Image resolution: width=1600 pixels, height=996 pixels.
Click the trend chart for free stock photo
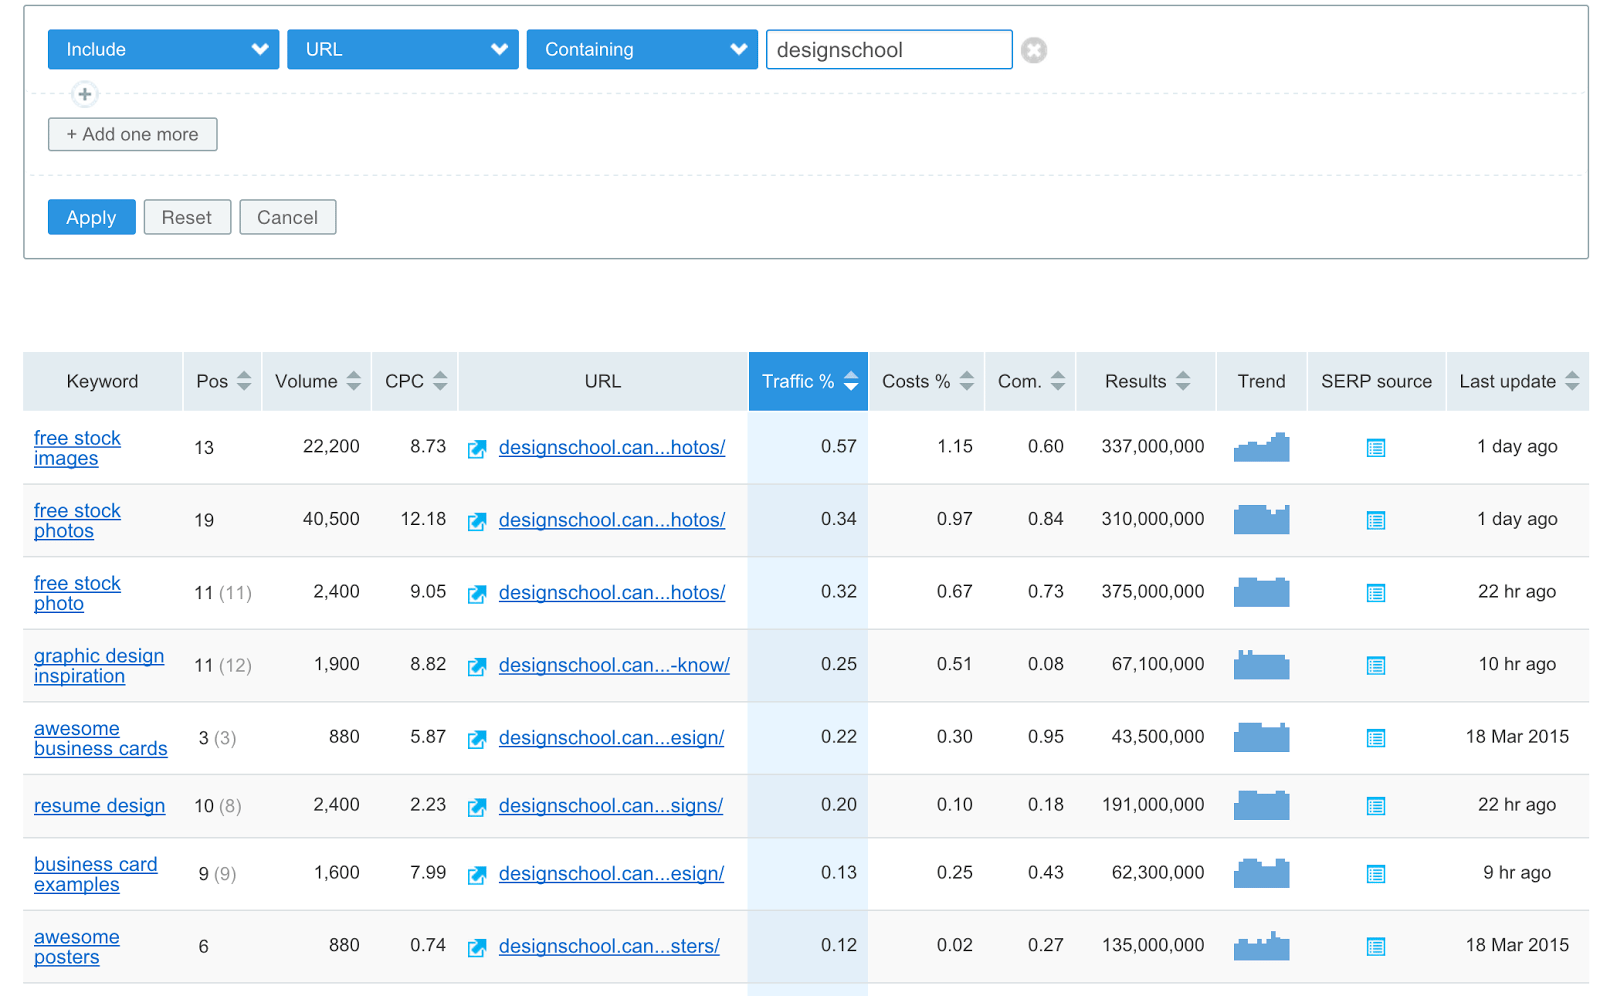(x=1261, y=592)
